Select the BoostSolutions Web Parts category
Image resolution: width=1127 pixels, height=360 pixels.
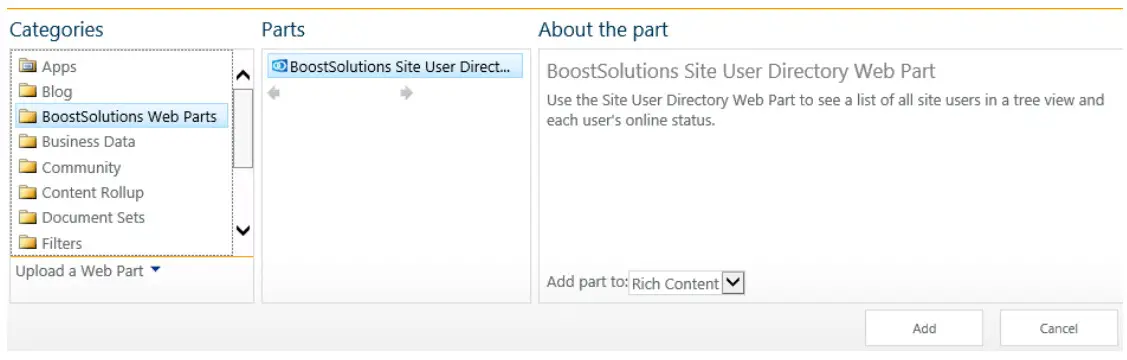tap(121, 116)
